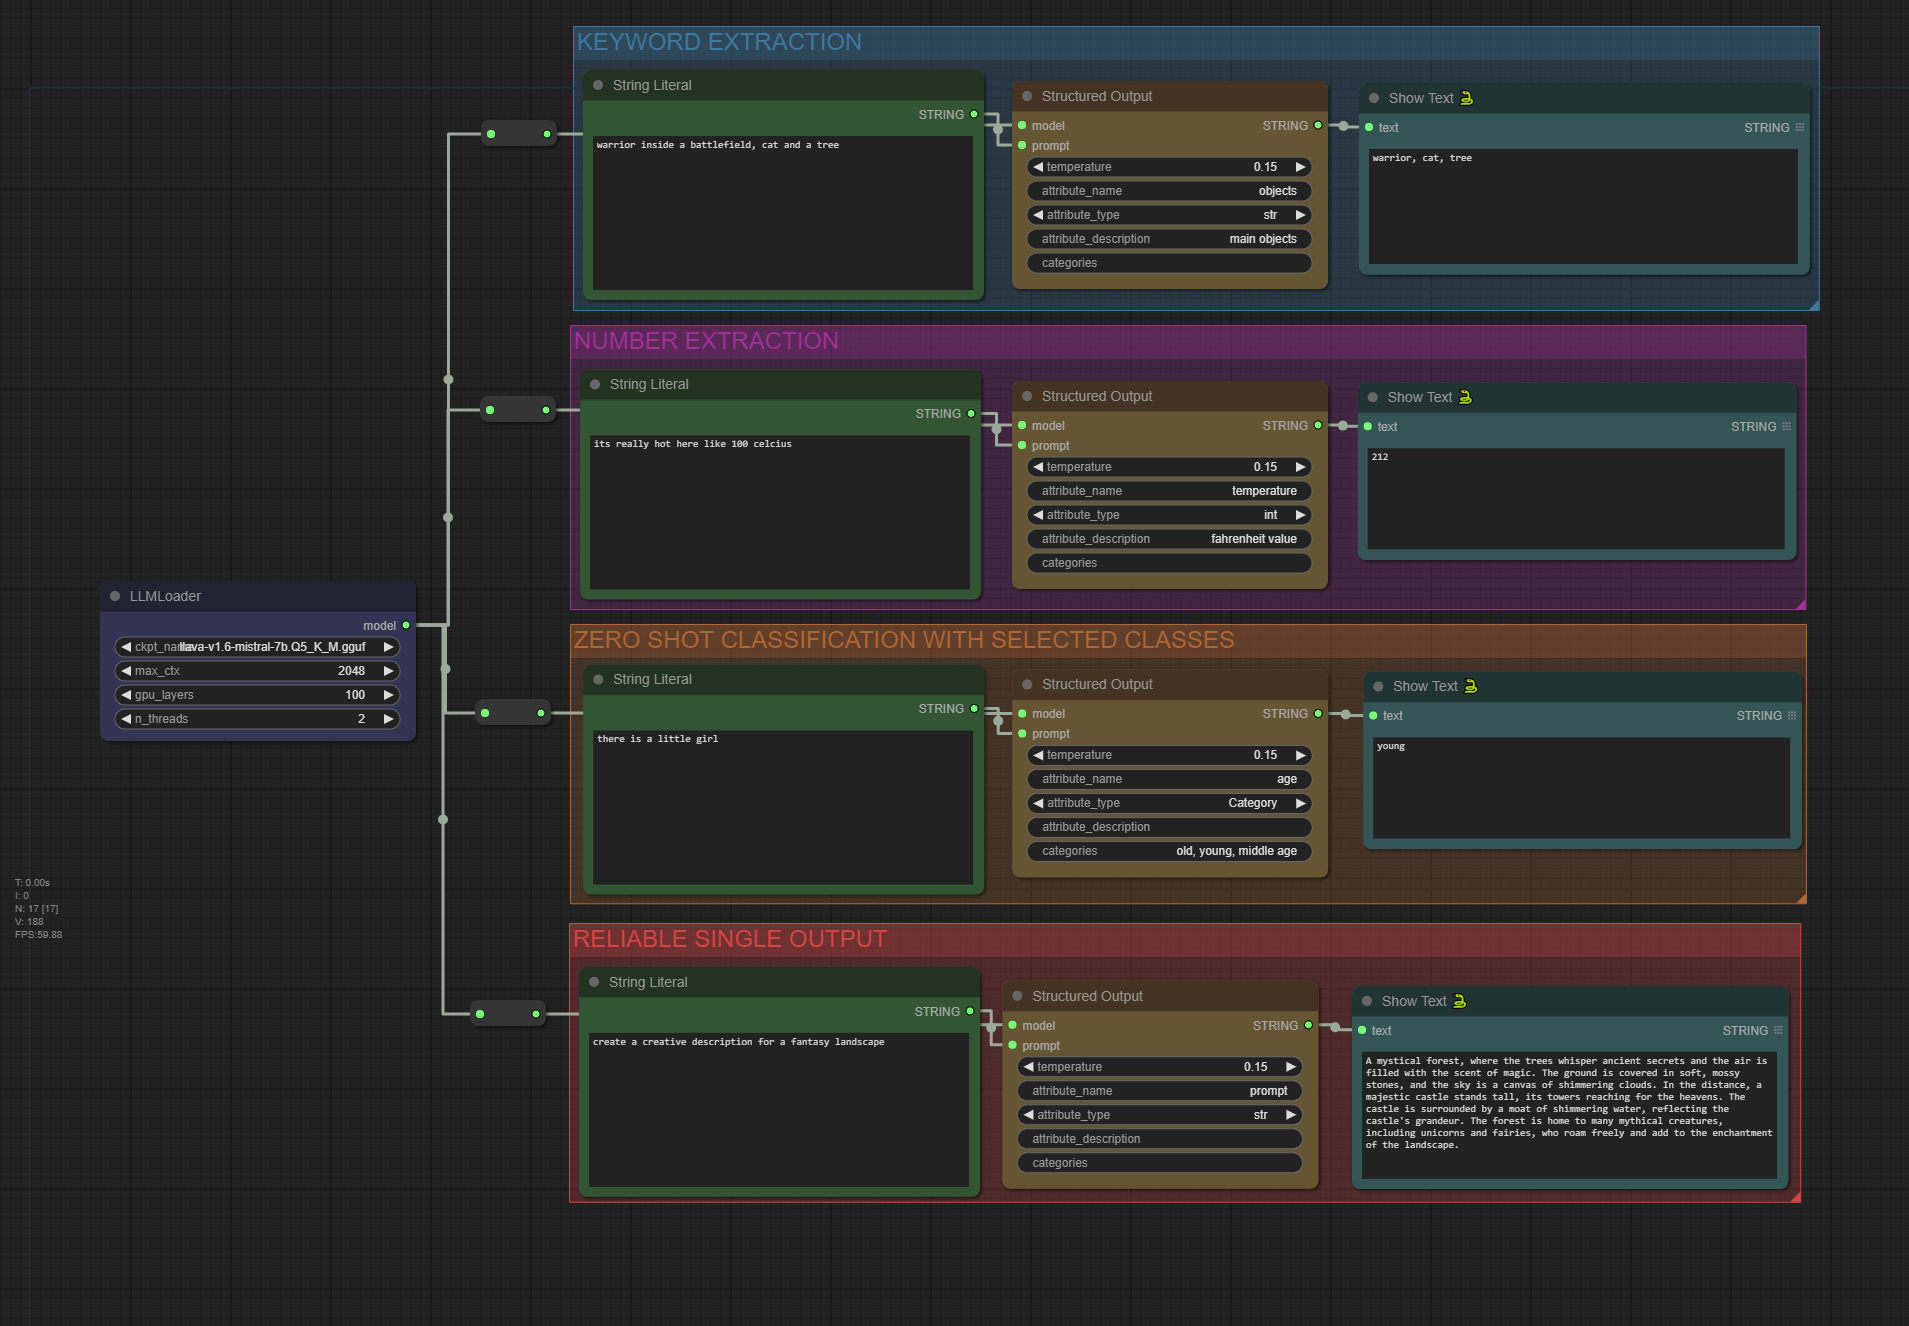Open attribute_type str combo in Keyword Extraction
Screen dimensions: 1909x1326
[1169, 215]
